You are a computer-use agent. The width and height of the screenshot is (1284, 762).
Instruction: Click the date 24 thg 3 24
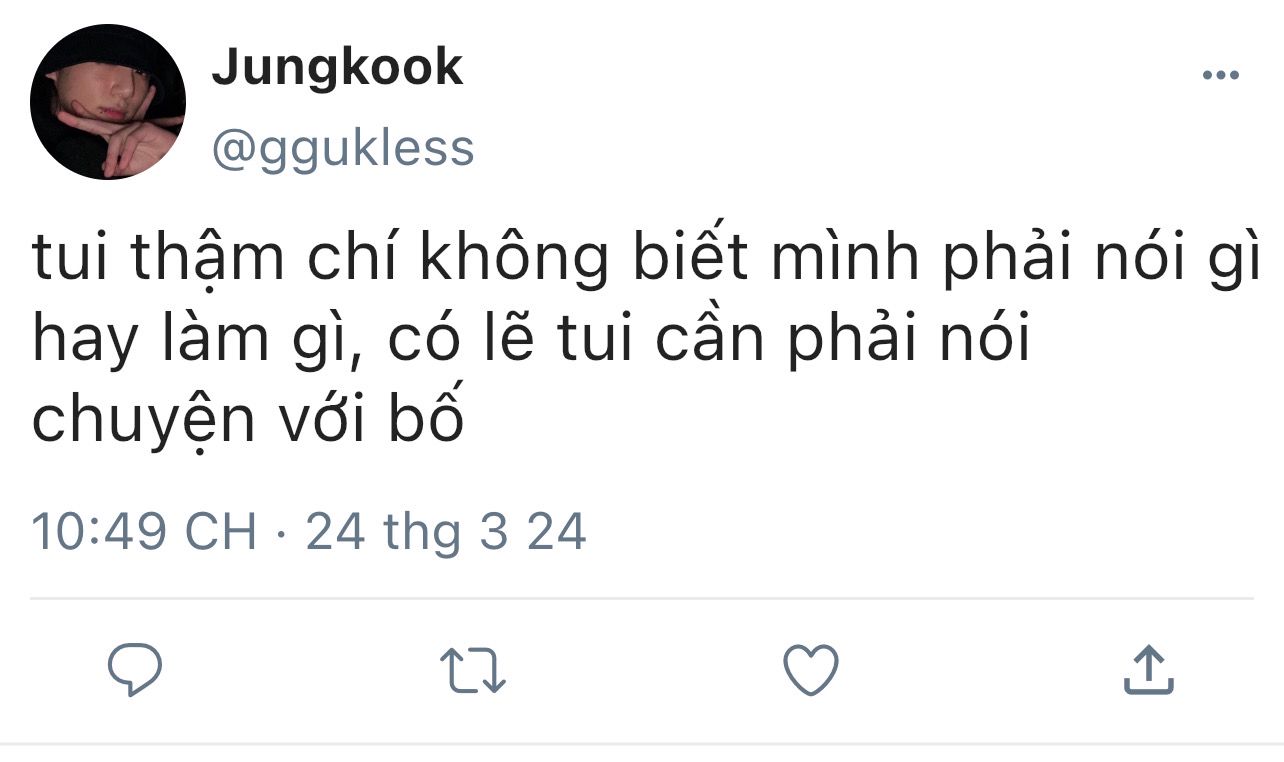pyautogui.click(x=446, y=531)
